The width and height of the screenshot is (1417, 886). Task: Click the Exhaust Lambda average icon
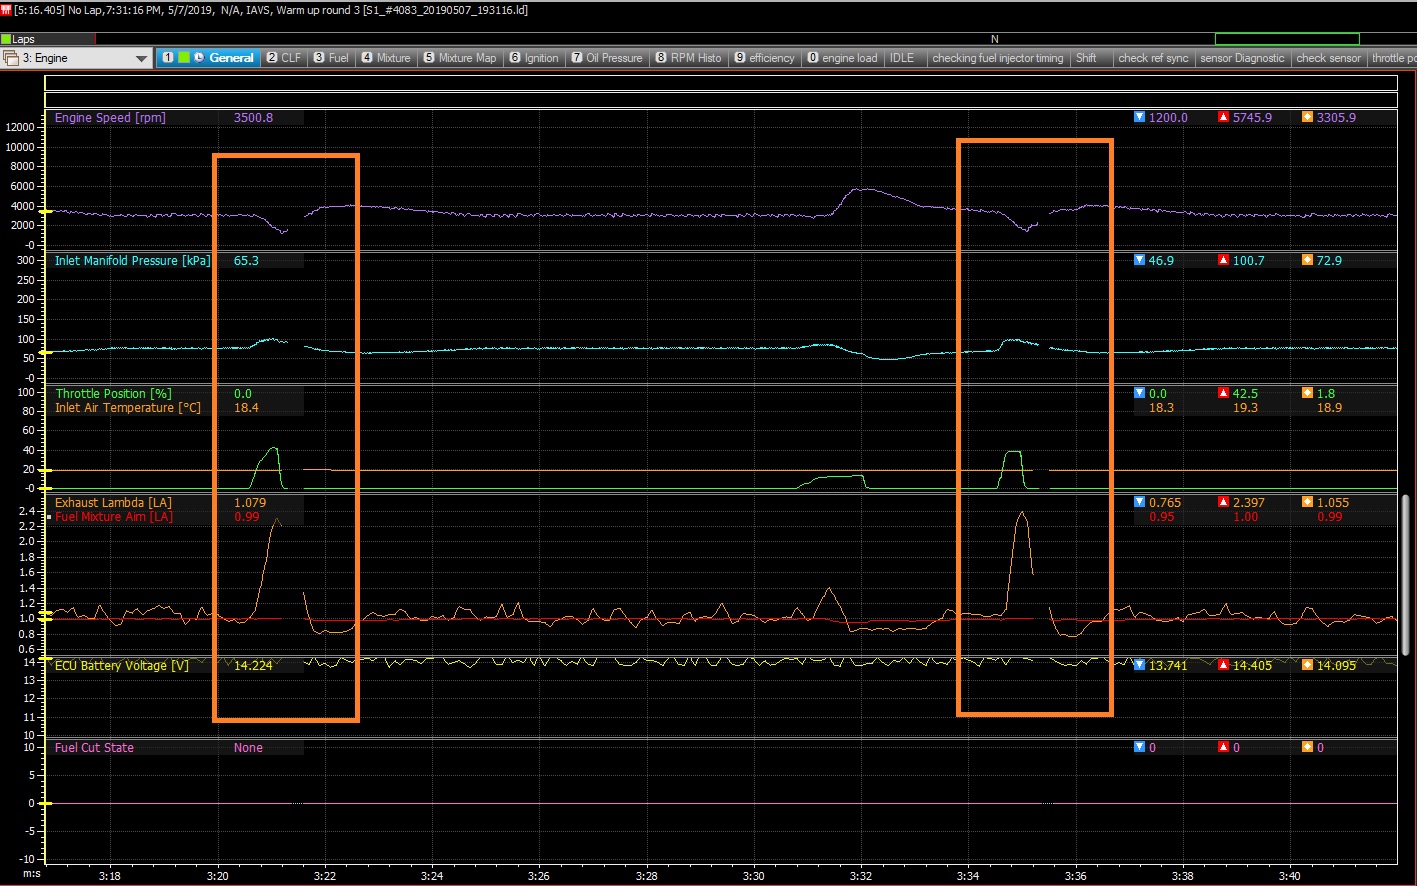[1307, 502]
